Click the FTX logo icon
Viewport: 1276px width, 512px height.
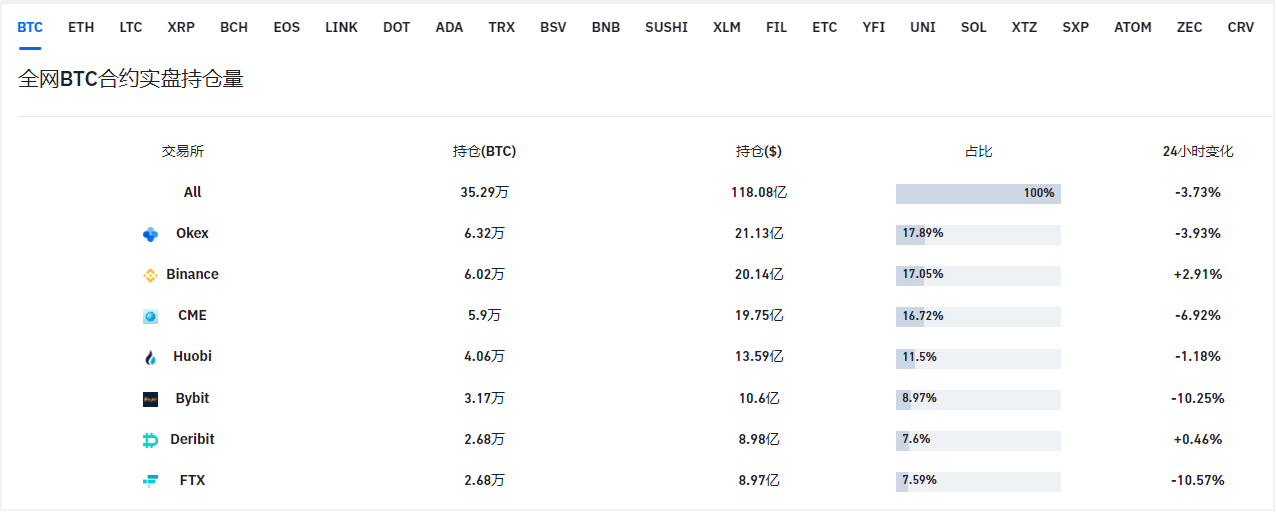pos(150,481)
